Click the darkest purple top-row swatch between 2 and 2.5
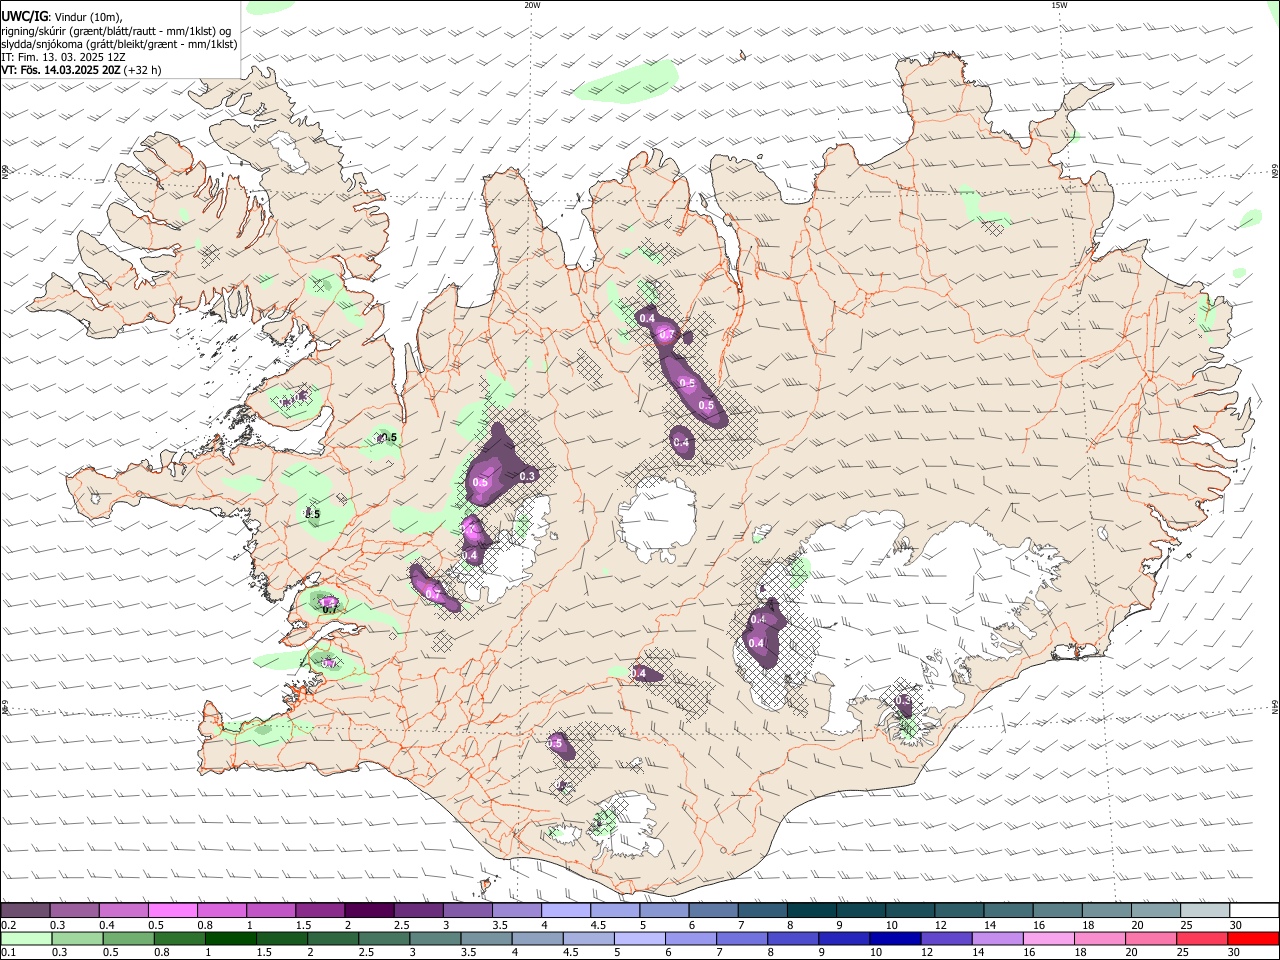Screen dimensions: 1280x960 point(369,910)
